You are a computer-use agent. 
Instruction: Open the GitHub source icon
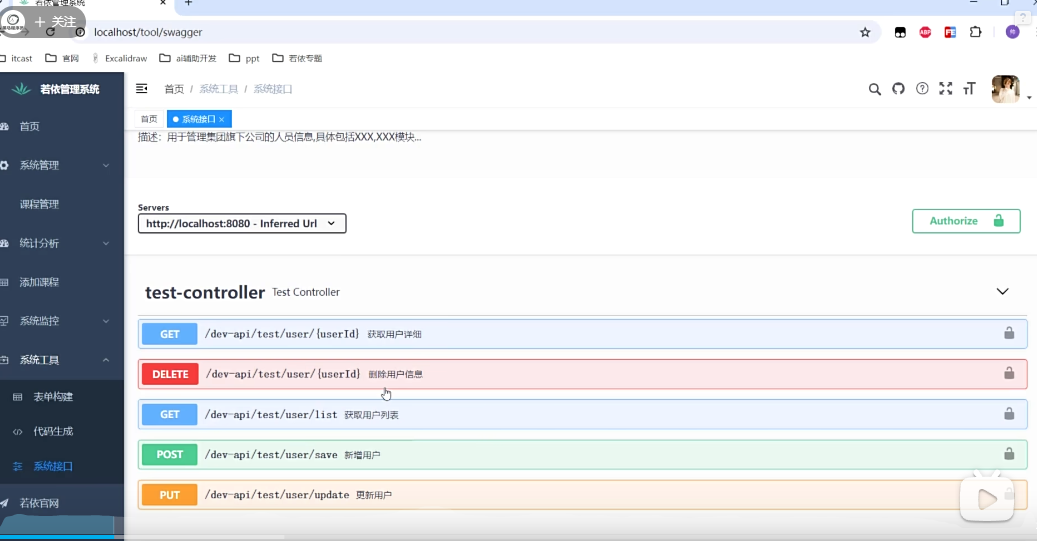(x=898, y=89)
